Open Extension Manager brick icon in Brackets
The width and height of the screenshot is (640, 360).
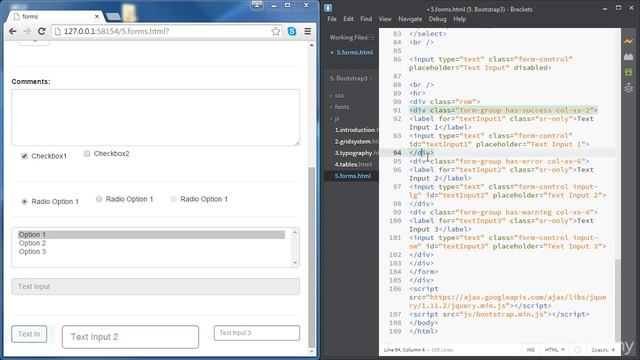629,57
